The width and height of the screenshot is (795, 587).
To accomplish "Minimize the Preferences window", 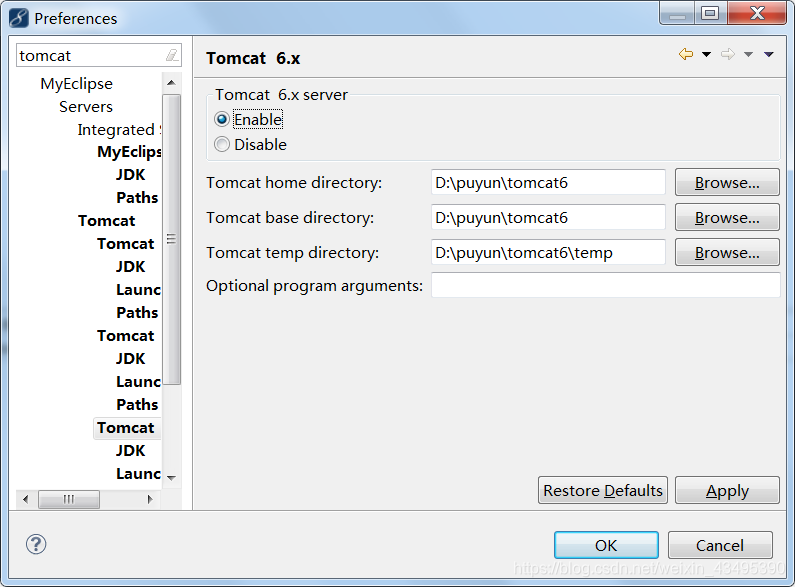I will coord(677,13).
